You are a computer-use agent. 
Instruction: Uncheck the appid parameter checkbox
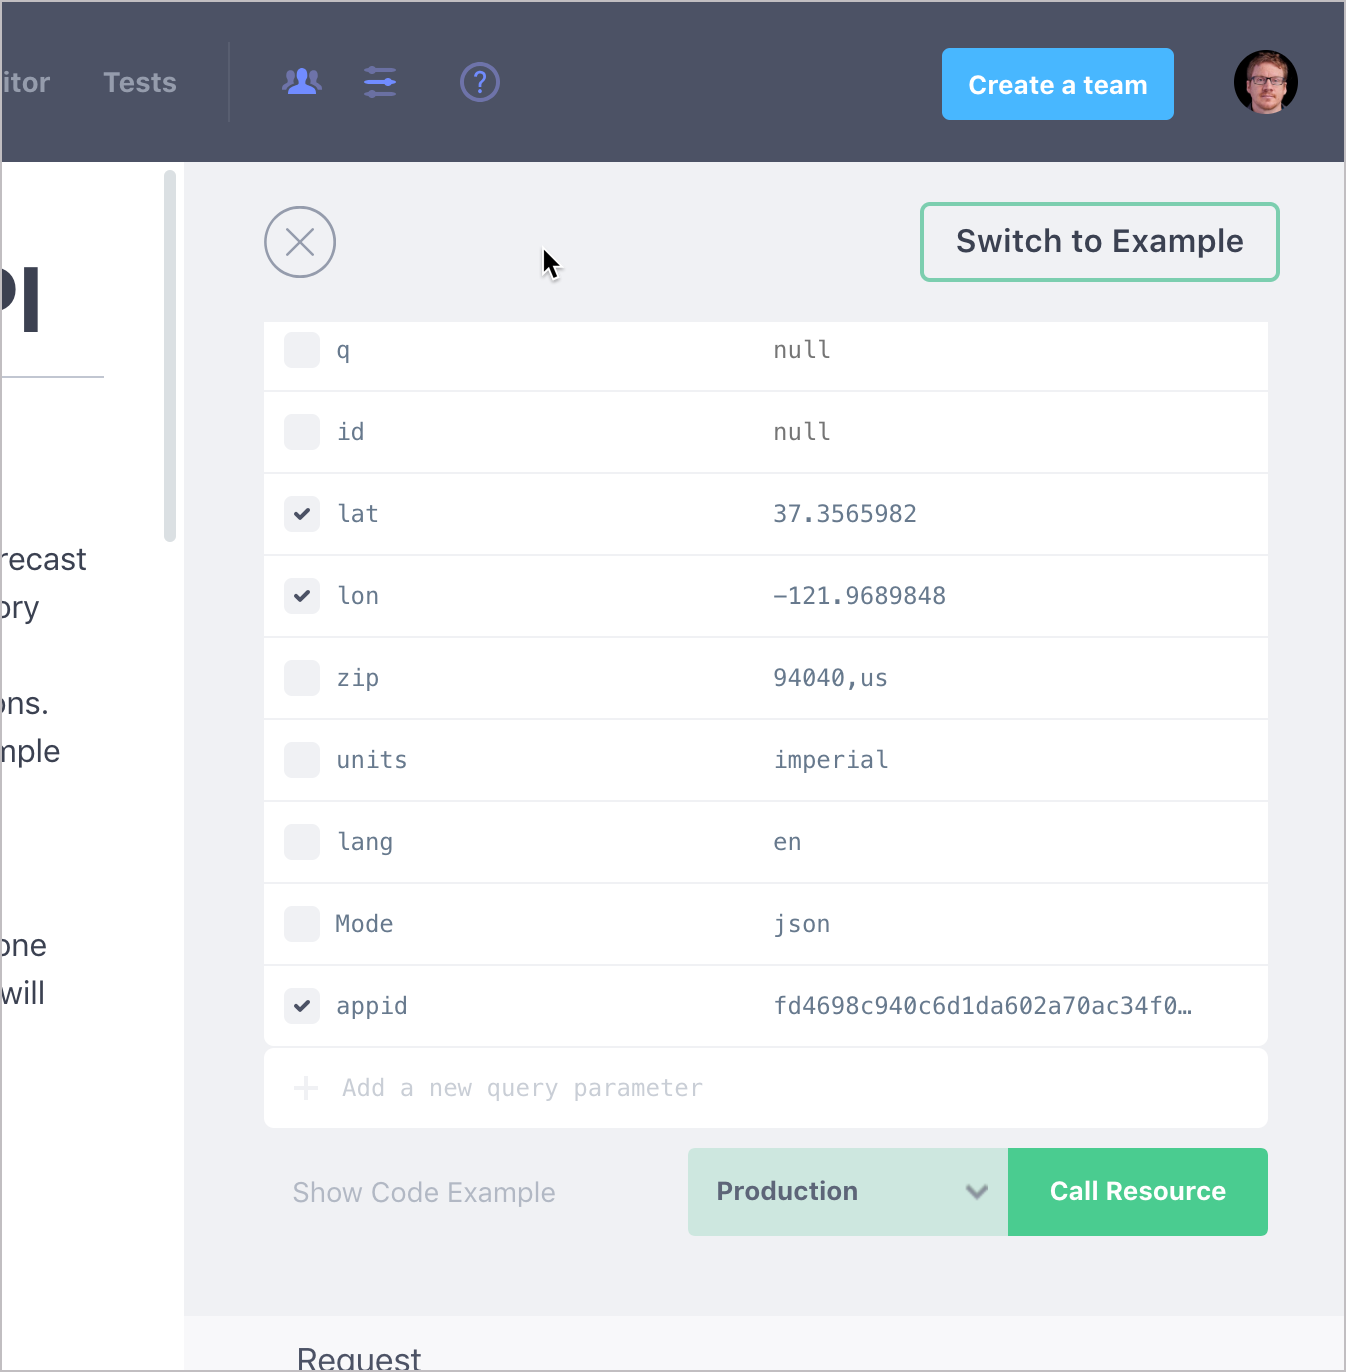302,1006
